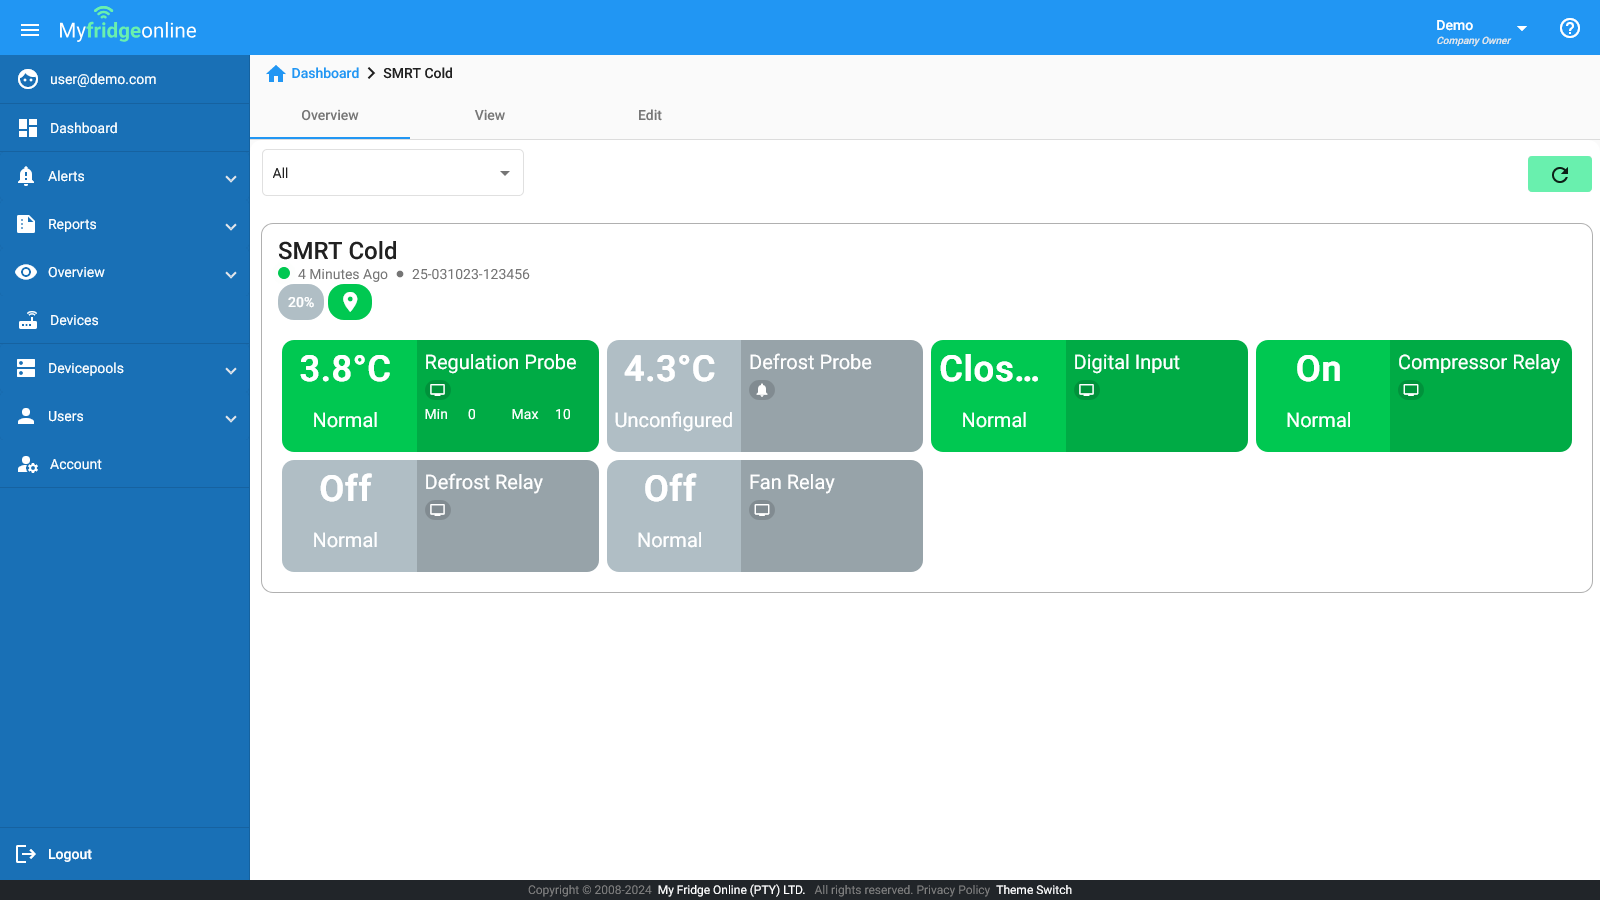Click the Defrost Relay Off value
The width and height of the screenshot is (1600, 900).
(346, 489)
